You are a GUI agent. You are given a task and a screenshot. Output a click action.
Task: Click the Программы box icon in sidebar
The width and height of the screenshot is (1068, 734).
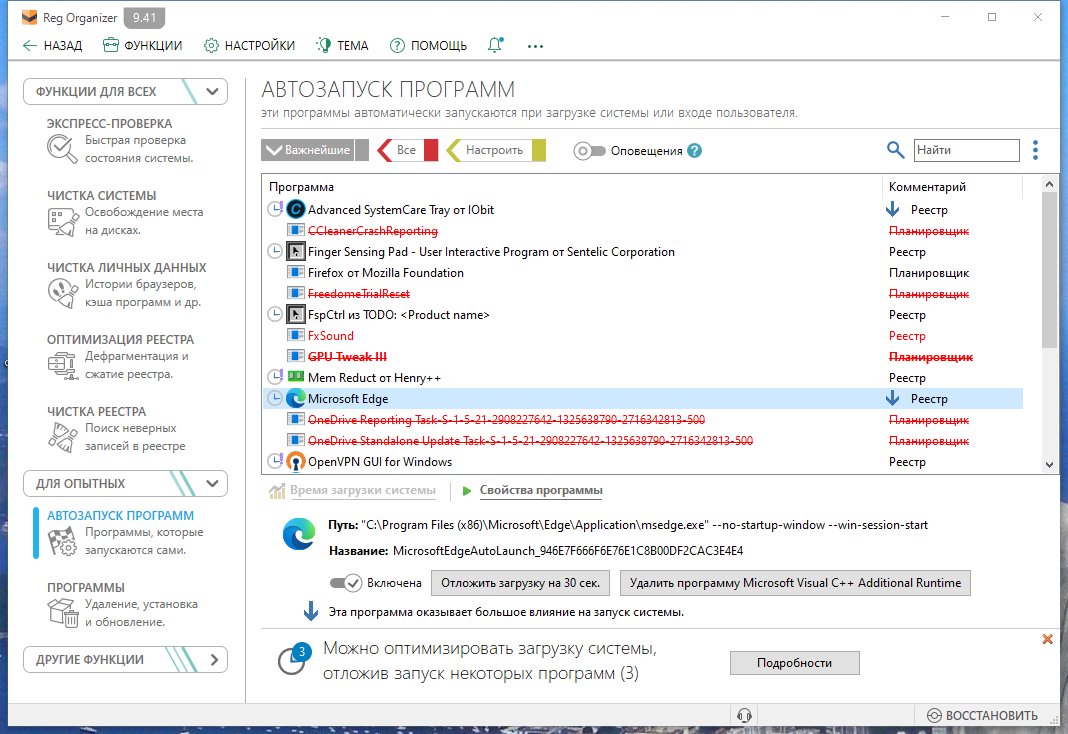coord(63,612)
